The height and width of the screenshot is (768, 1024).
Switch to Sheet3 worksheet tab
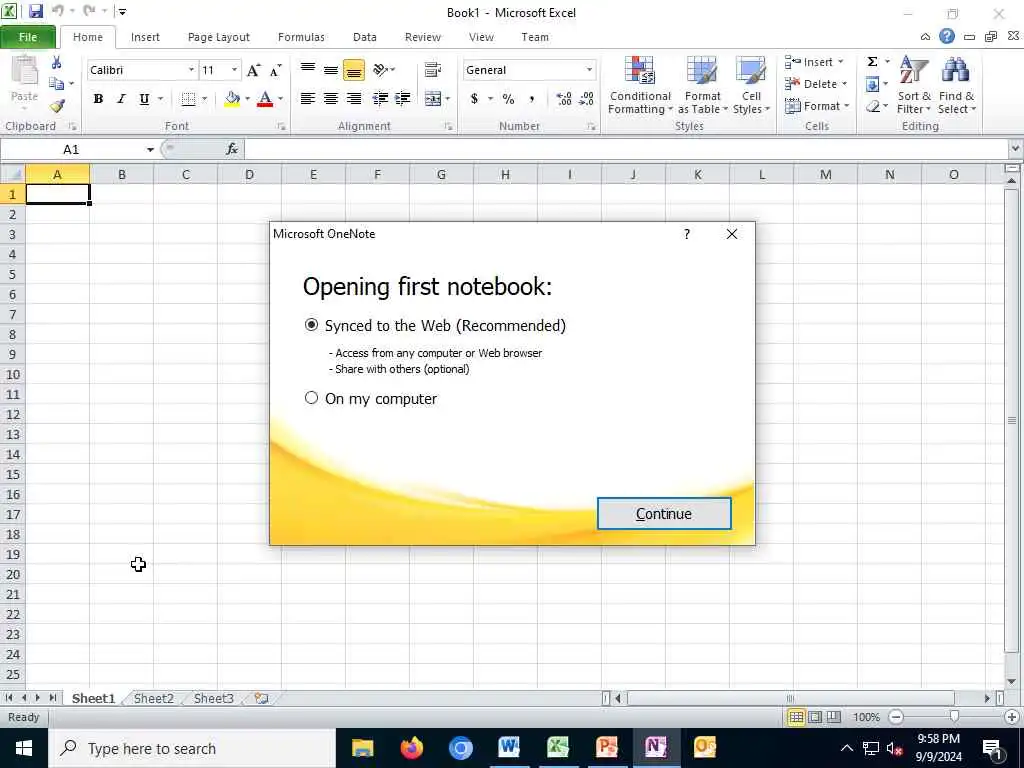click(x=214, y=698)
